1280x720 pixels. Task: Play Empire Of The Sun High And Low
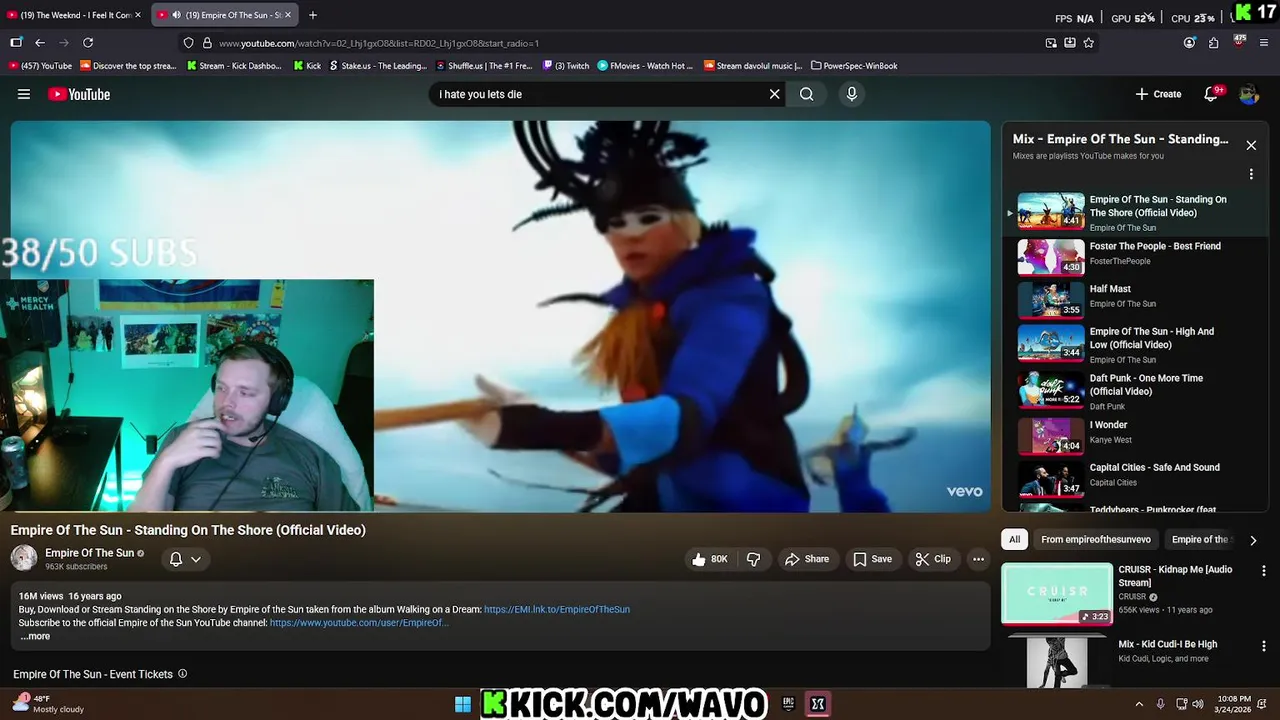pyautogui.click(x=1135, y=342)
